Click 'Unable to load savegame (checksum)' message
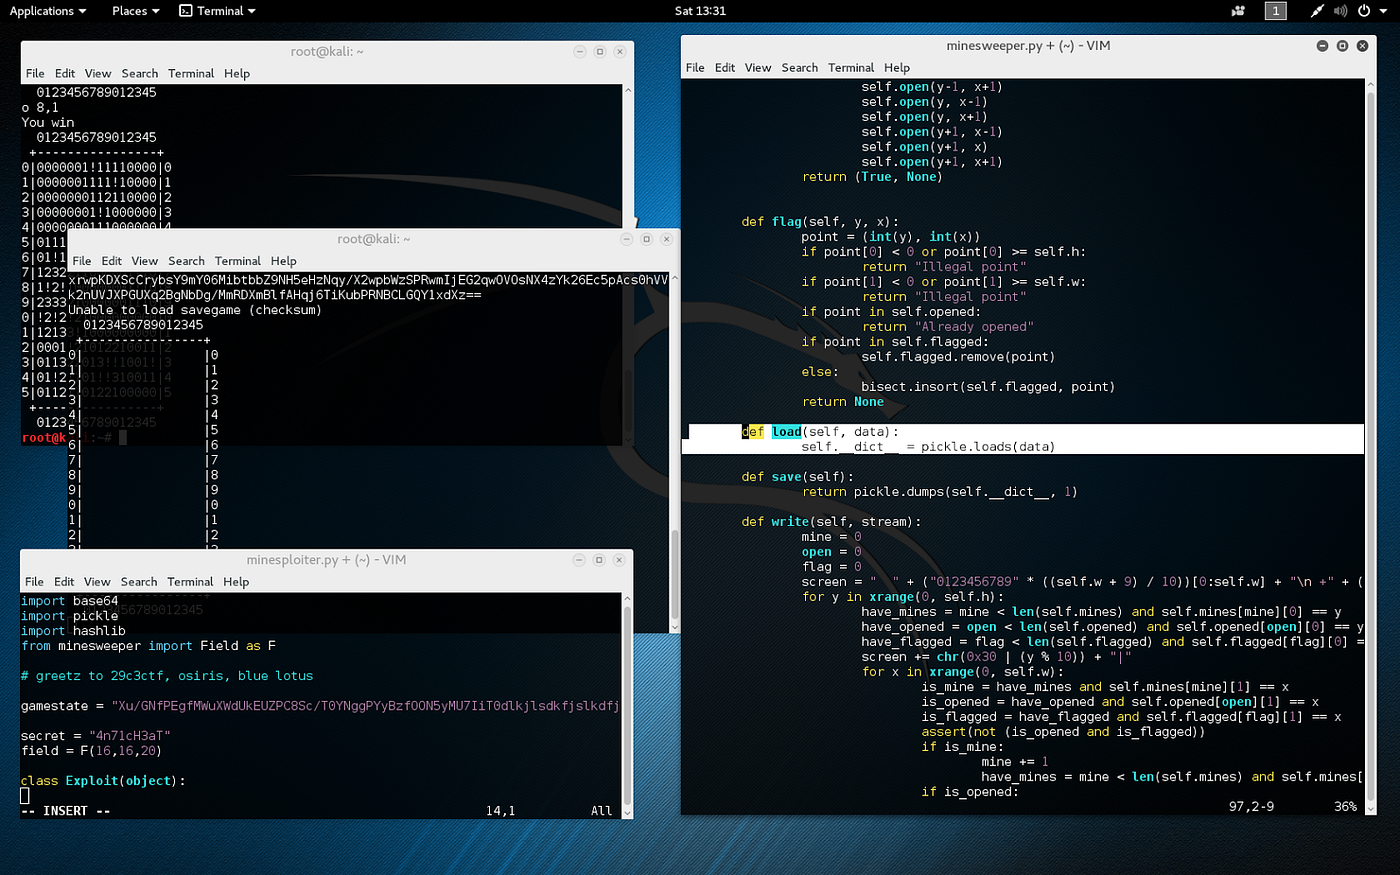 pos(195,310)
